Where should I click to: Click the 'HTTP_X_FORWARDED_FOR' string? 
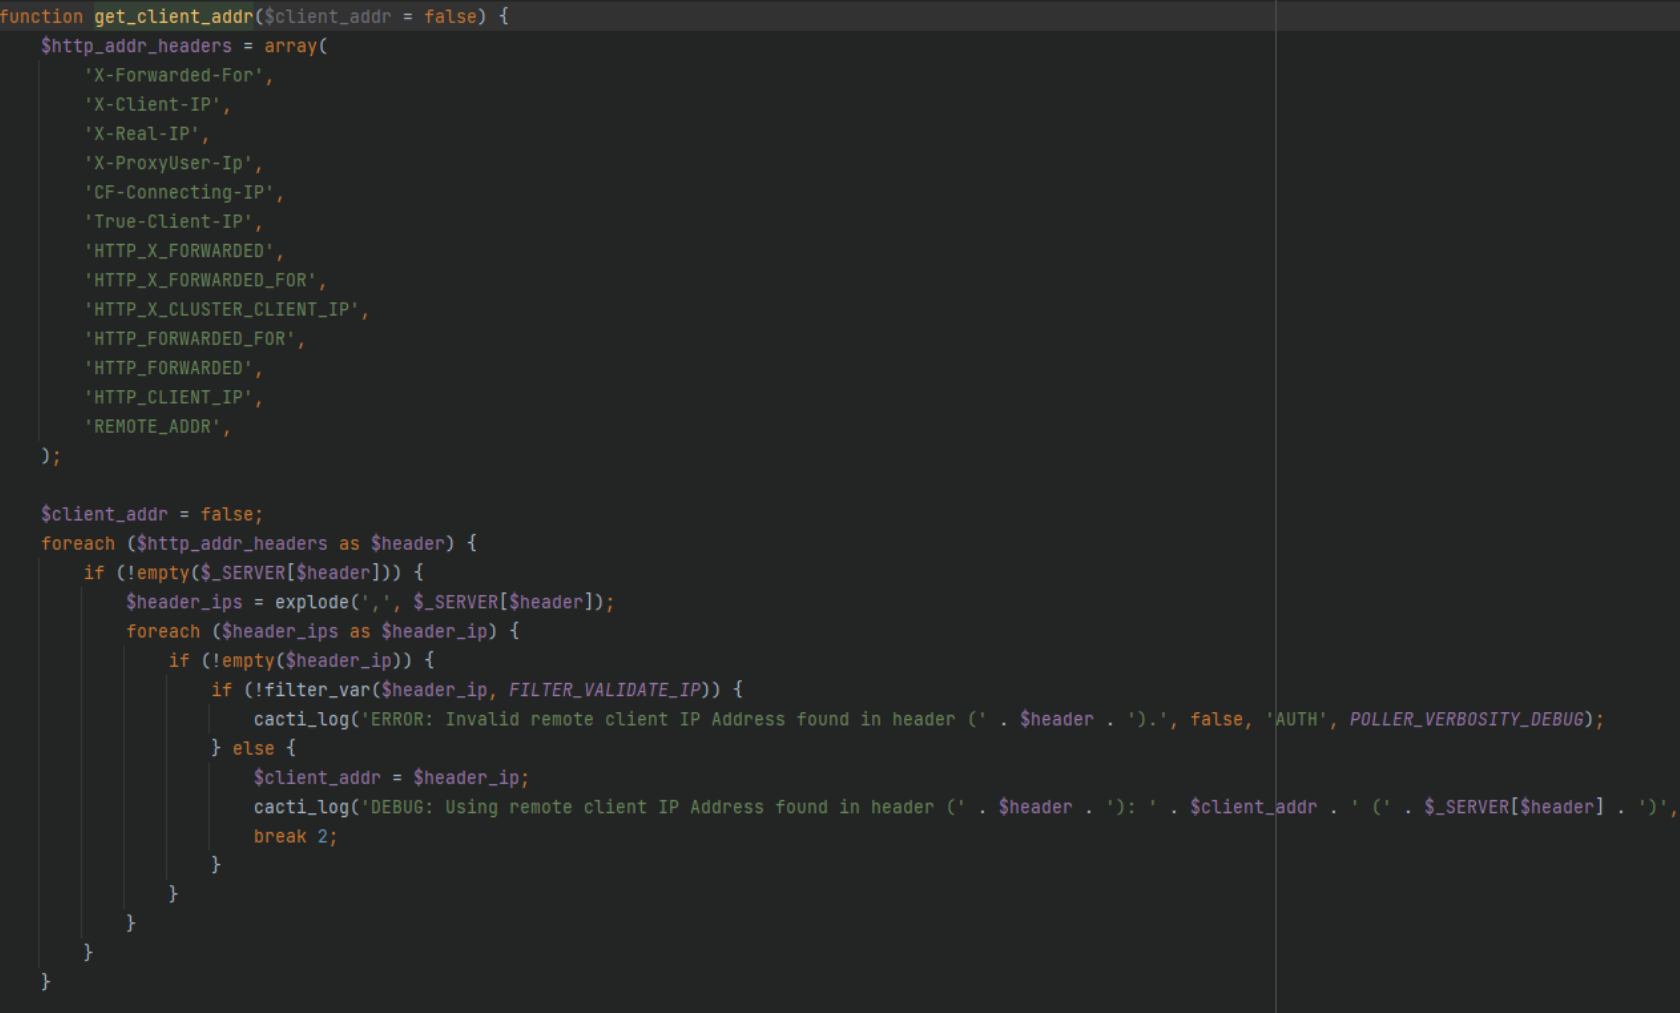pos(200,280)
